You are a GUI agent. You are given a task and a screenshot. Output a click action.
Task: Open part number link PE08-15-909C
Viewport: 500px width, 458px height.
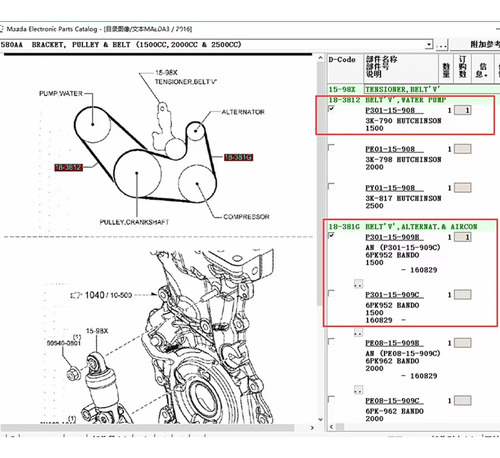[x=394, y=401]
